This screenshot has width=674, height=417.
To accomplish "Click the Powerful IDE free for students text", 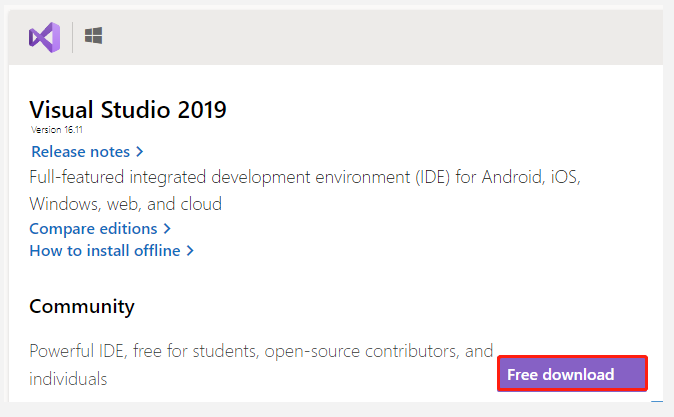I will pyautogui.click(x=261, y=365).
